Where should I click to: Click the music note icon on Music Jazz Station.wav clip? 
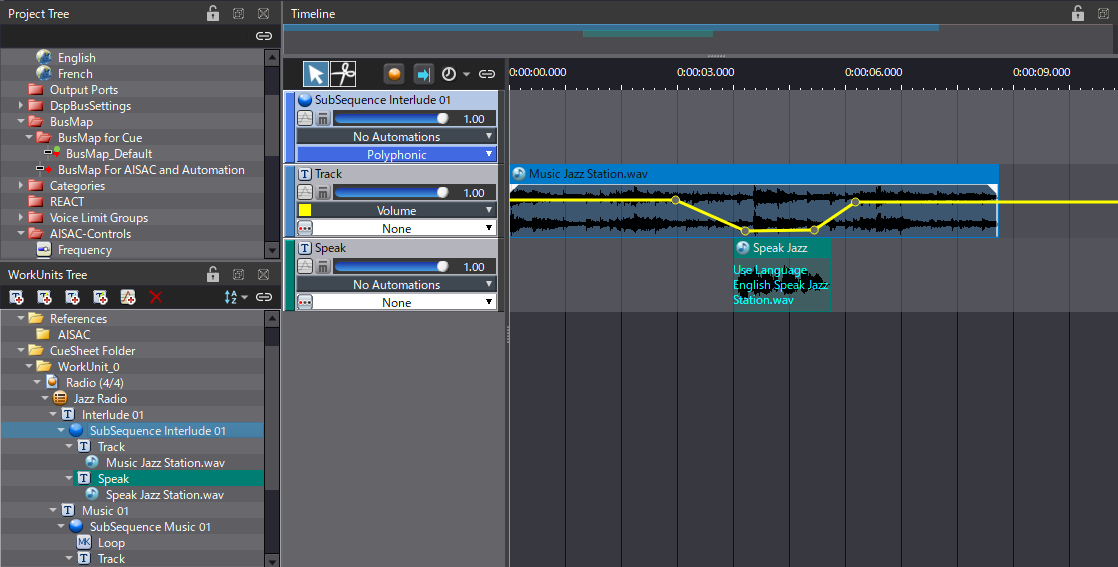(519, 173)
